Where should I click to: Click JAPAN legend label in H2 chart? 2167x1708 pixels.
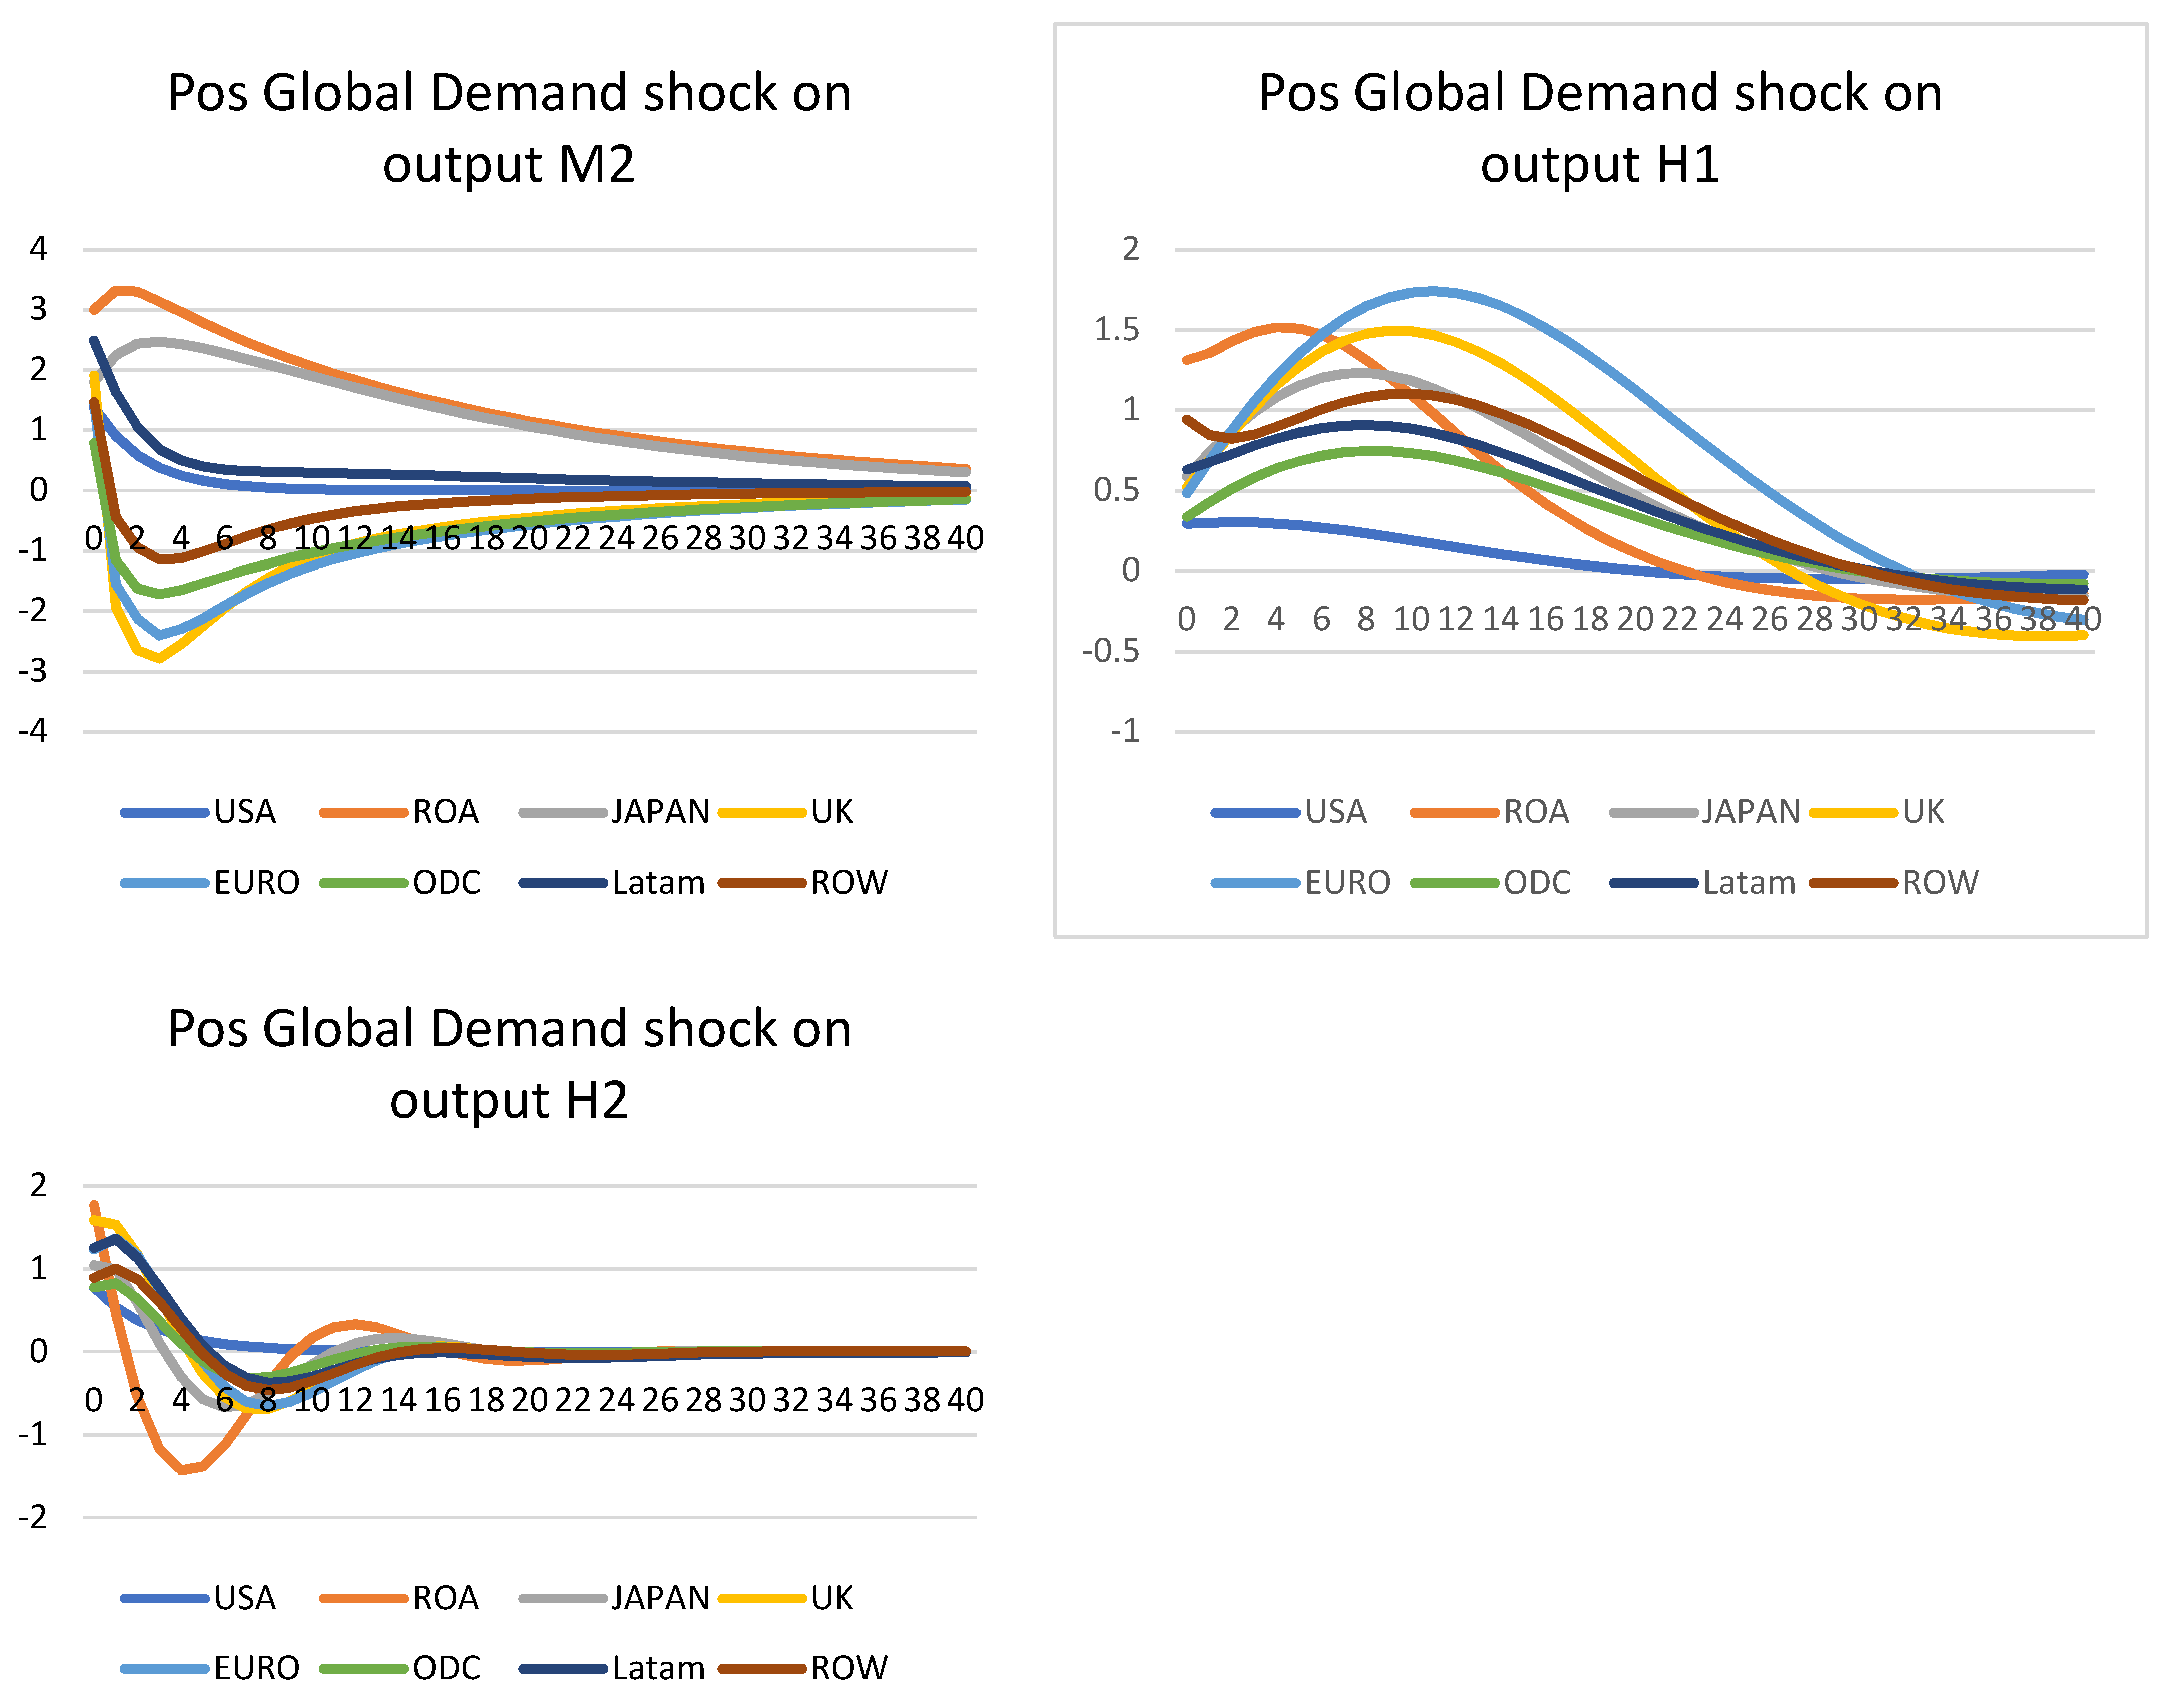(x=660, y=1598)
